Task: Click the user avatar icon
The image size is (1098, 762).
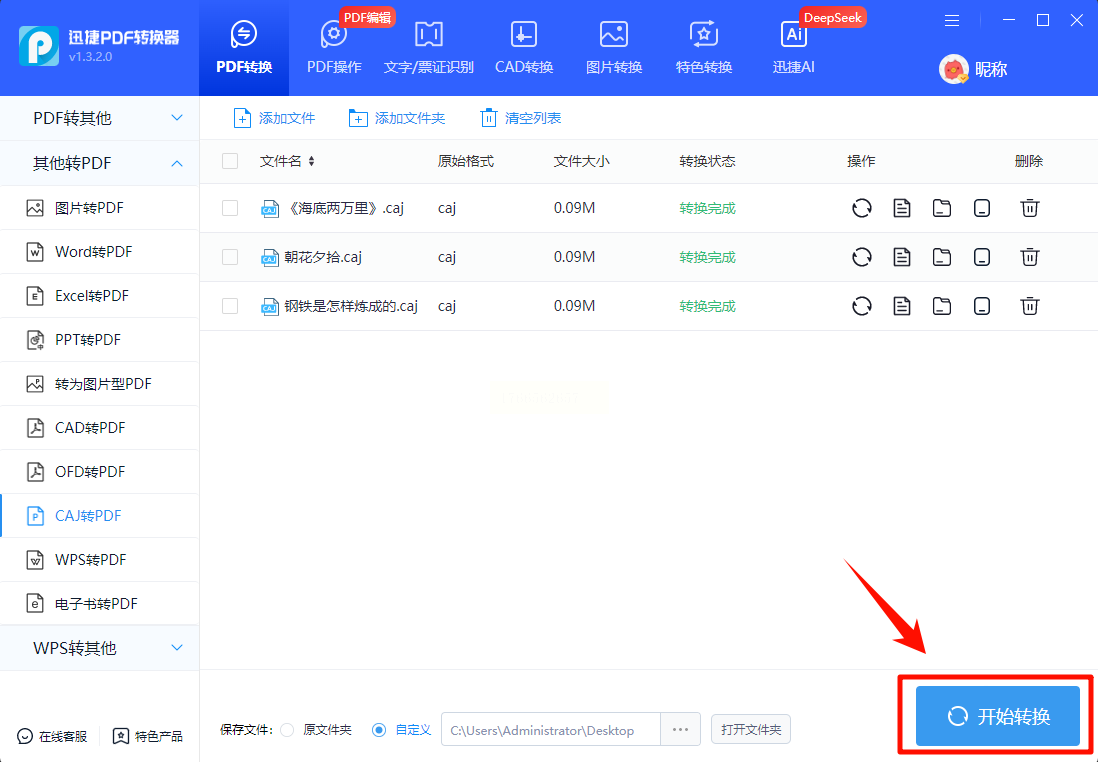Action: [954, 69]
